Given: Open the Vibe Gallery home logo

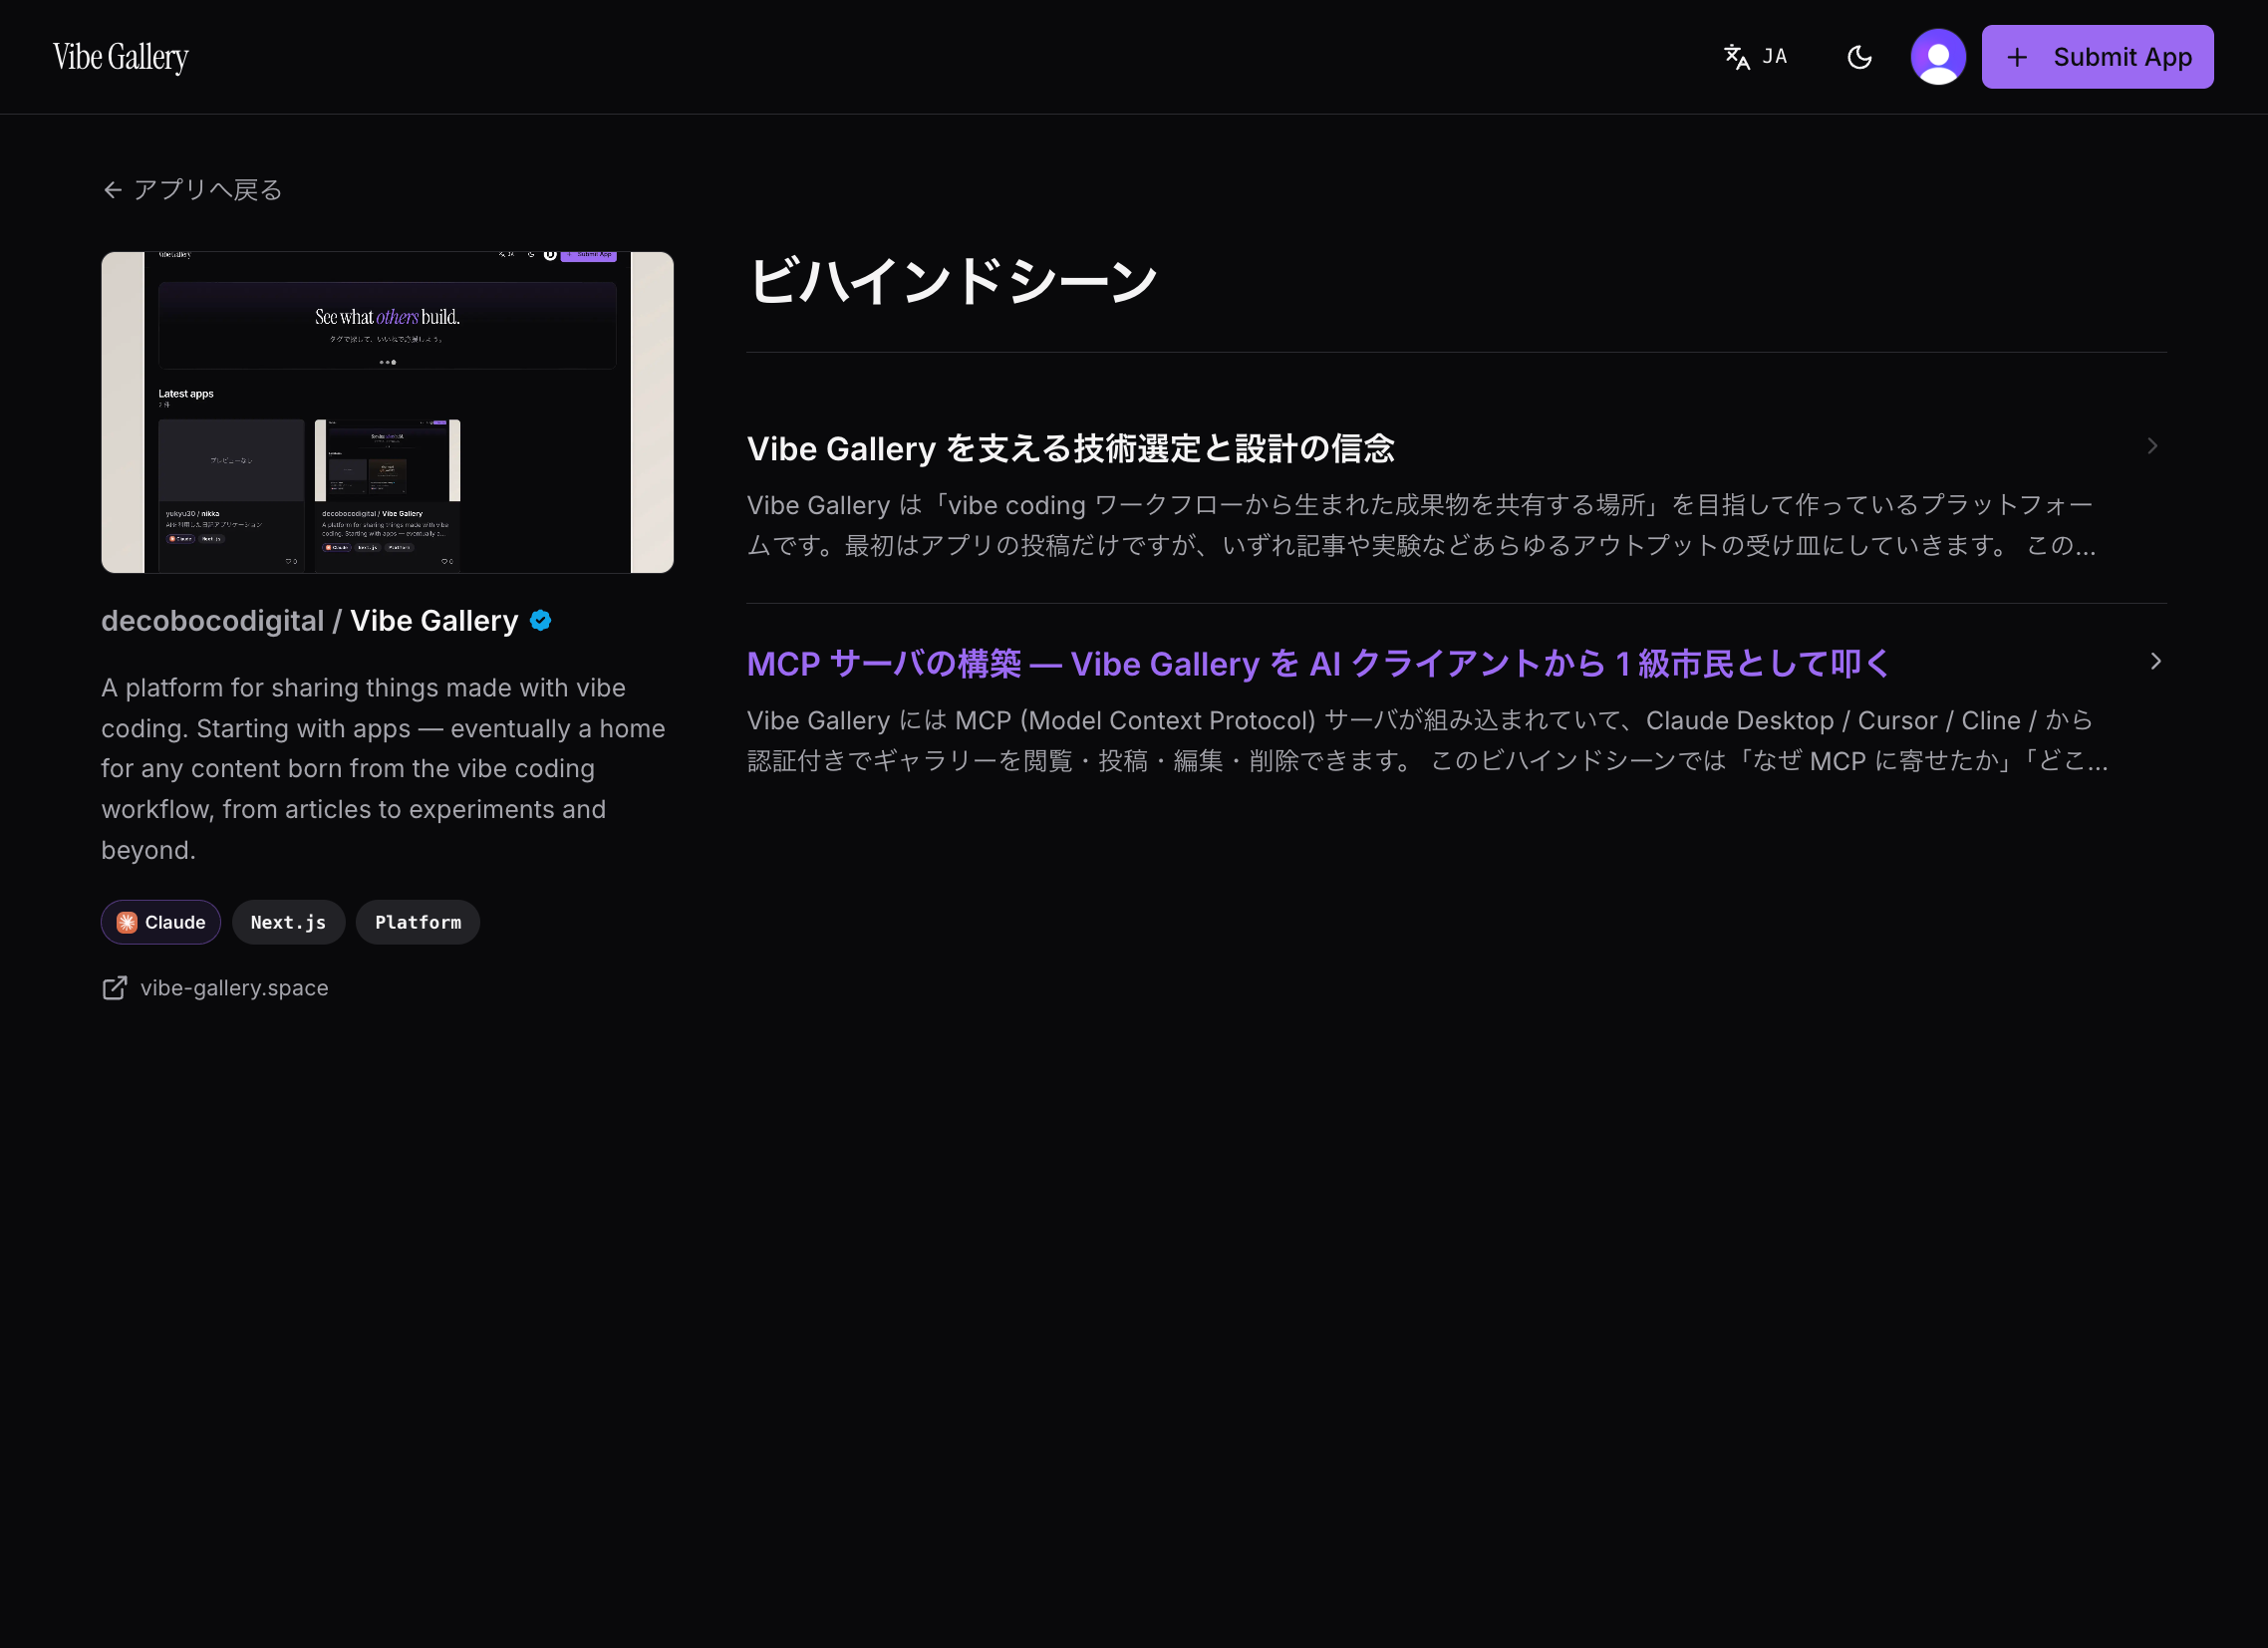Looking at the screenshot, I should pyautogui.click(x=120, y=57).
